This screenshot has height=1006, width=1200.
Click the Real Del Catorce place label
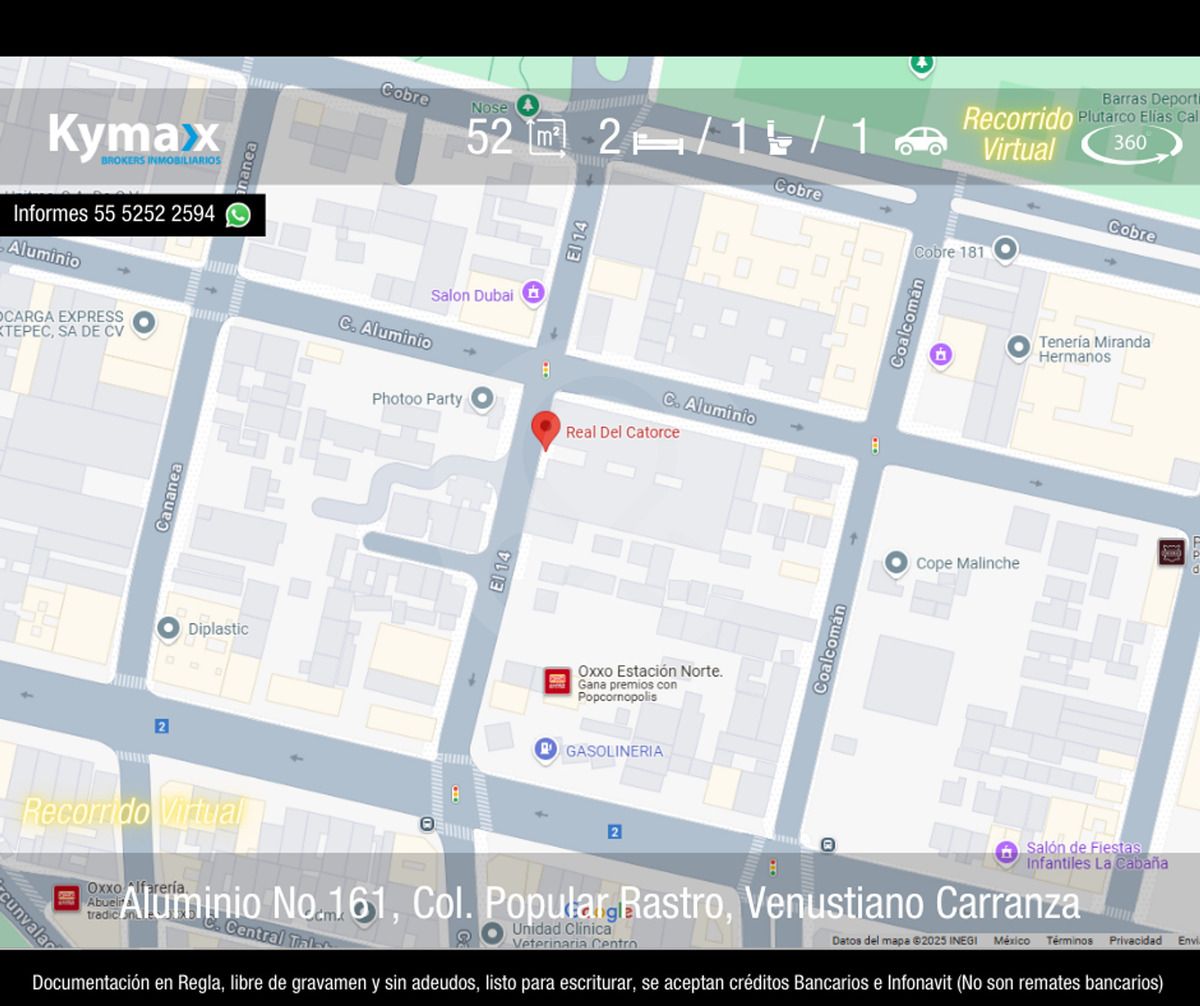[x=622, y=432]
